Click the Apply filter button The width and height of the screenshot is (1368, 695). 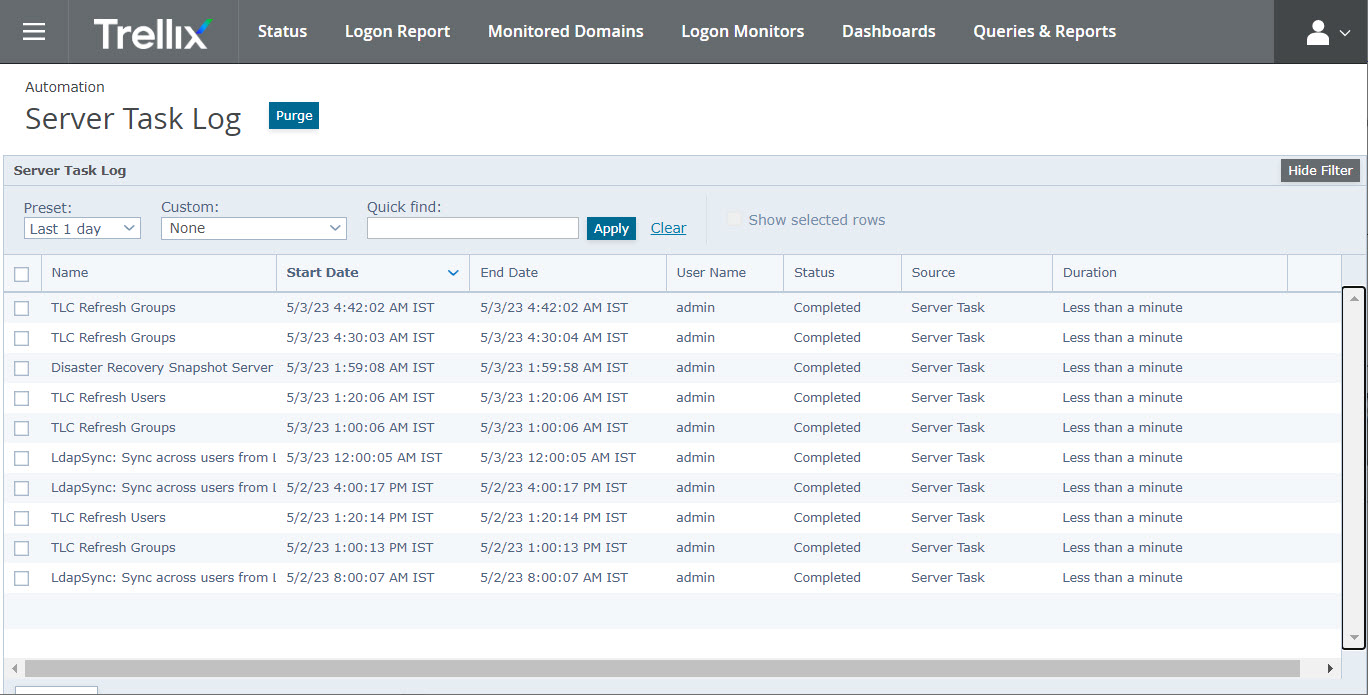(x=611, y=228)
